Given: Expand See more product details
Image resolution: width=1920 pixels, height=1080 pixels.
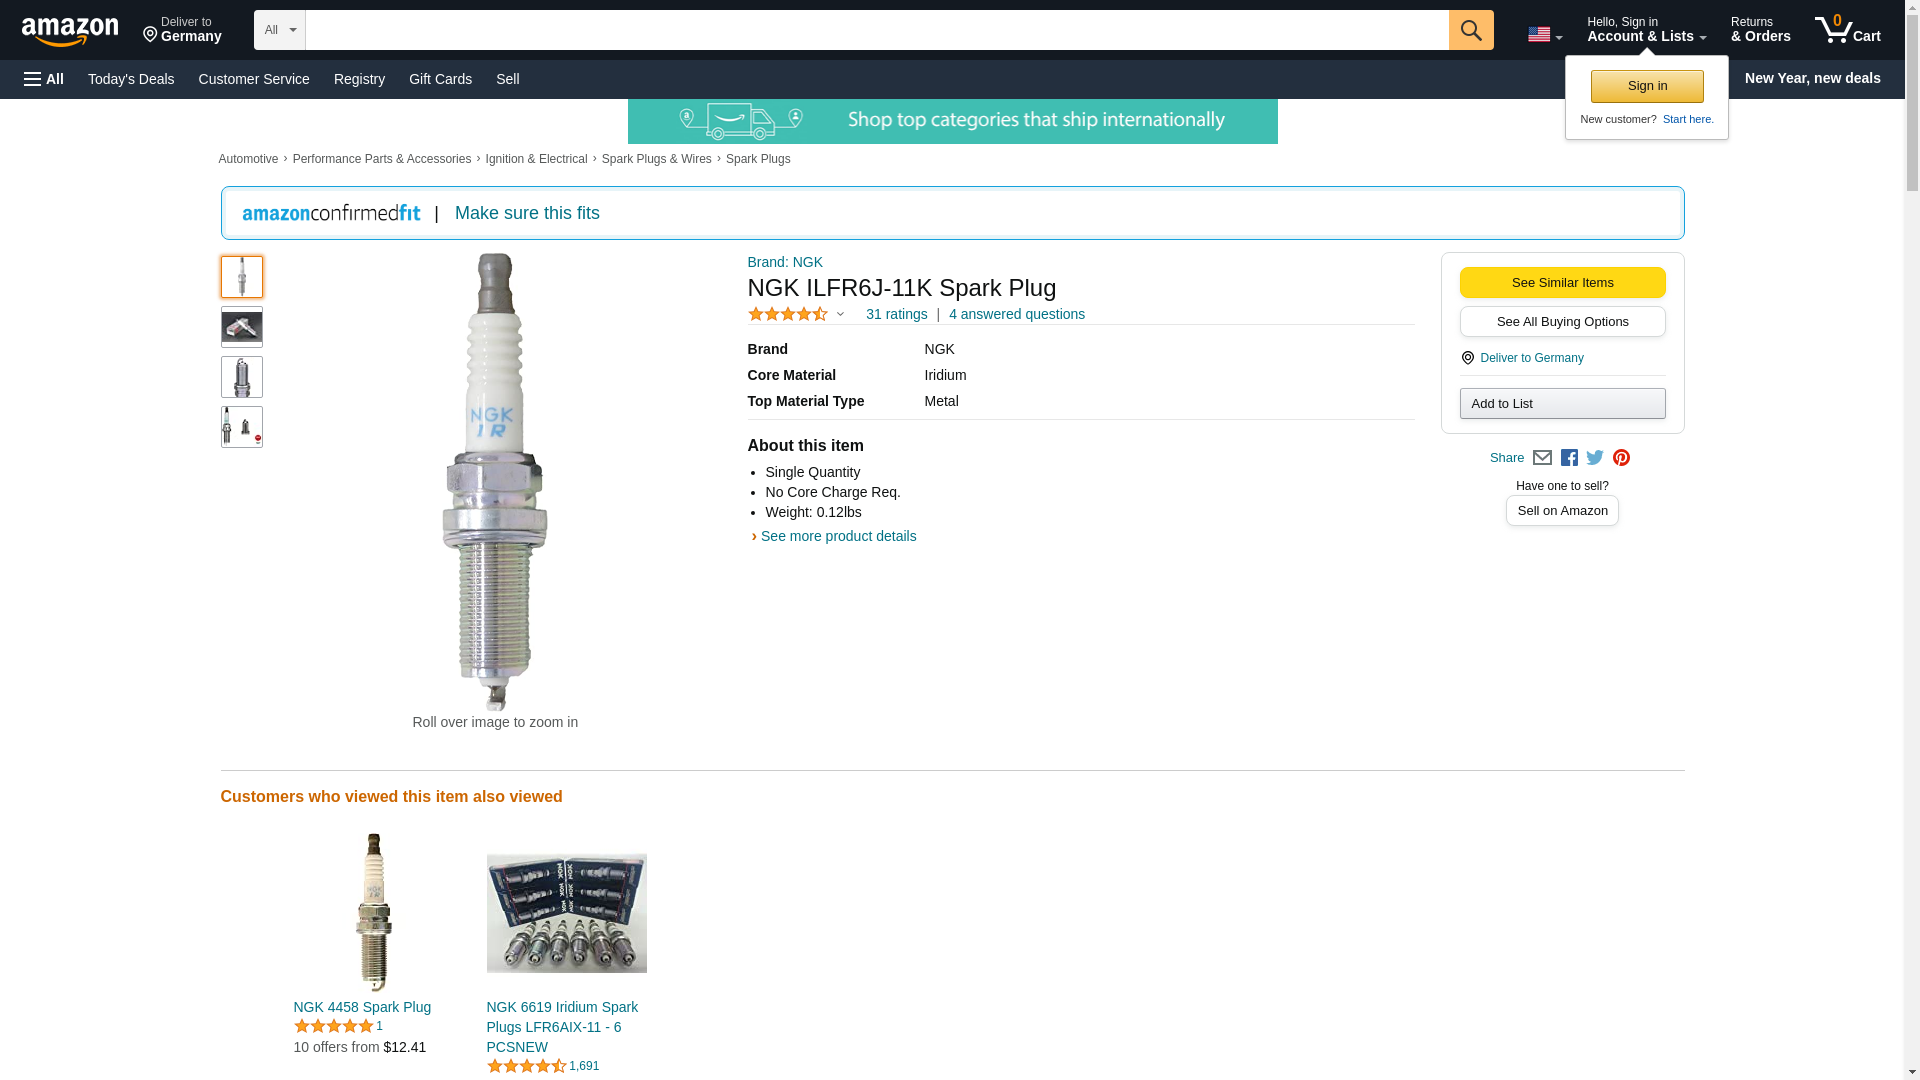Looking at the screenshot, I should [x=837, y=536].
